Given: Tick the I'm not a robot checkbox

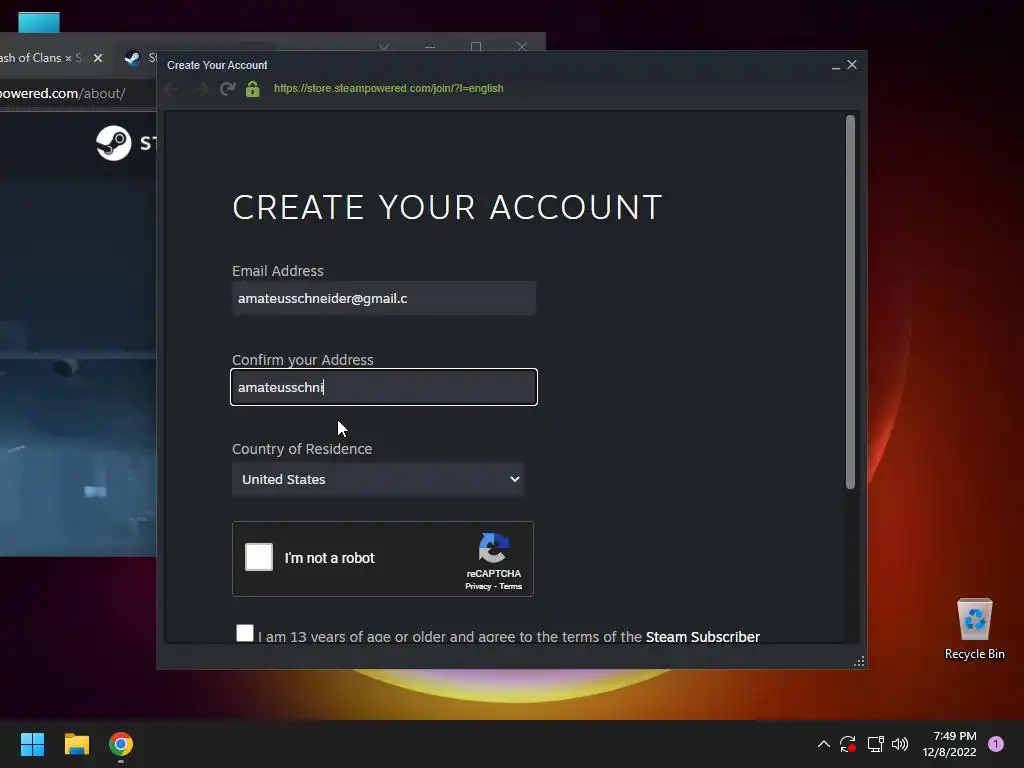Looking at the screenshot, I should pos(259,557).
